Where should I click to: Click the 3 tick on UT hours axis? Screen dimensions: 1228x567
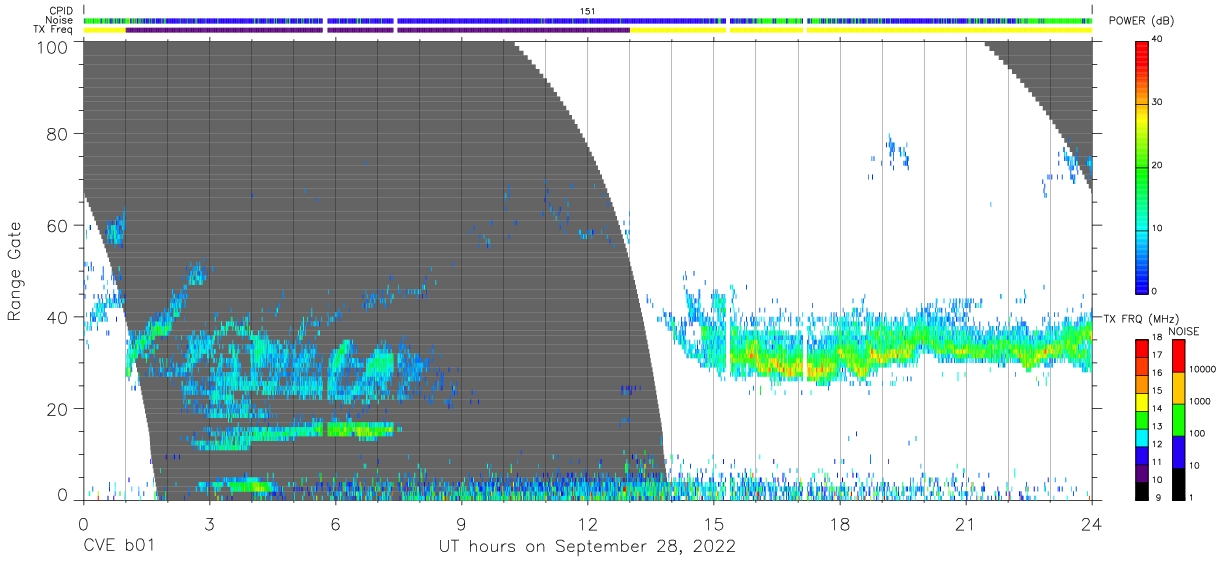point(209,523)
